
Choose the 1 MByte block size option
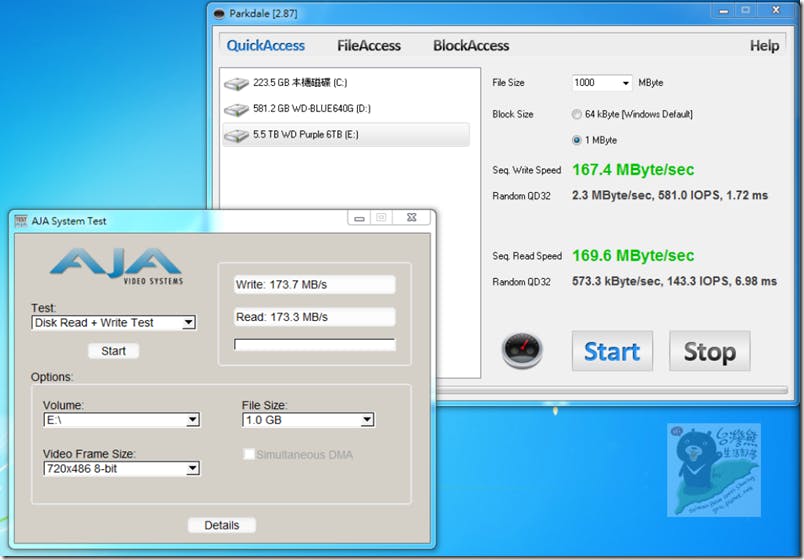coord(577,140)
